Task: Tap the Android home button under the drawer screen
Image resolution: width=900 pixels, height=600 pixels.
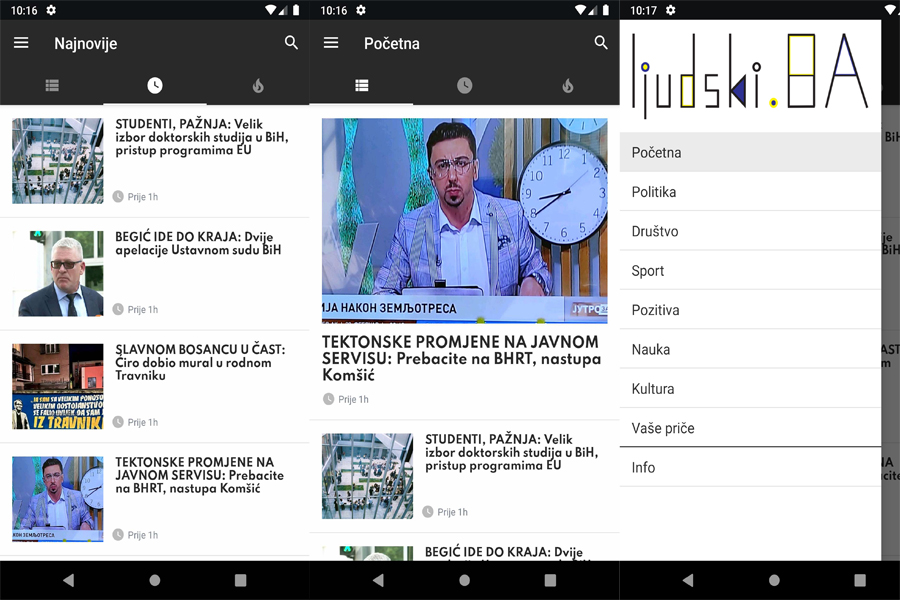Action: (x=774, y=580)
